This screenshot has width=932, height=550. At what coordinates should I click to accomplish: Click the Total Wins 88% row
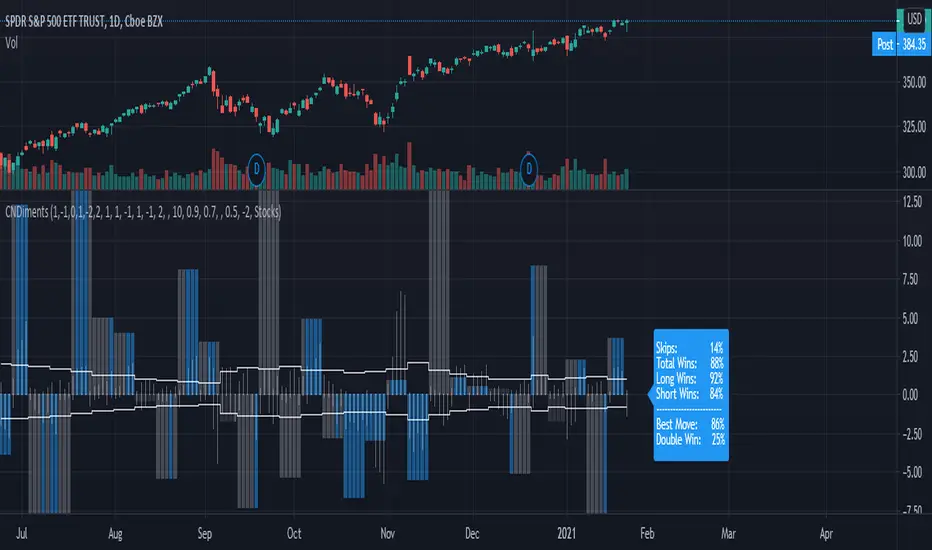pos(689,363)
